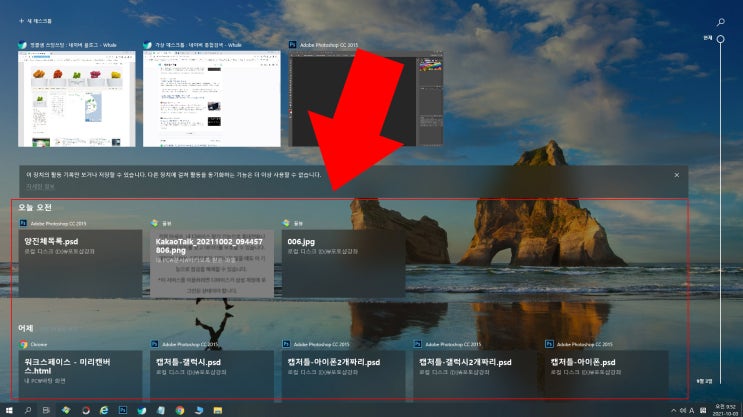Open the KakaoTalk_20211002 png activity card
This screenshot has width=743, height=417.
pos(212,263)
